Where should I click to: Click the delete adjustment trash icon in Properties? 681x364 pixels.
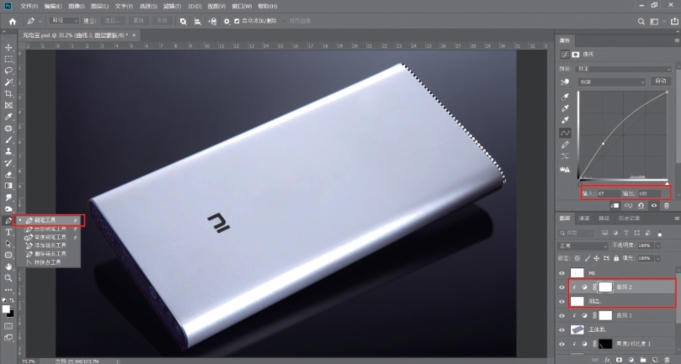pyautogui.click(x=667, y=205)
